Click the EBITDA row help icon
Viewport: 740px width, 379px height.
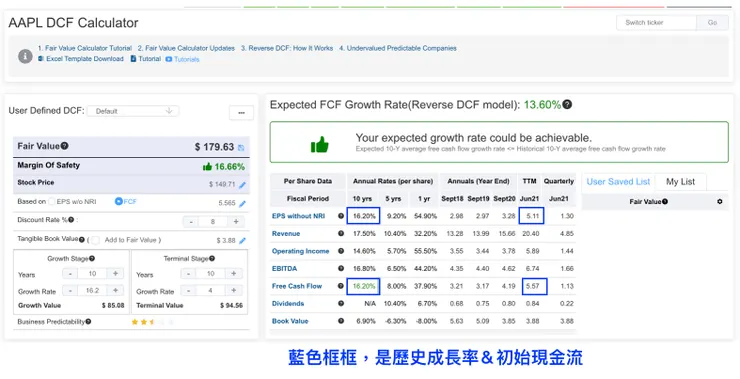(x=341, y=269)
